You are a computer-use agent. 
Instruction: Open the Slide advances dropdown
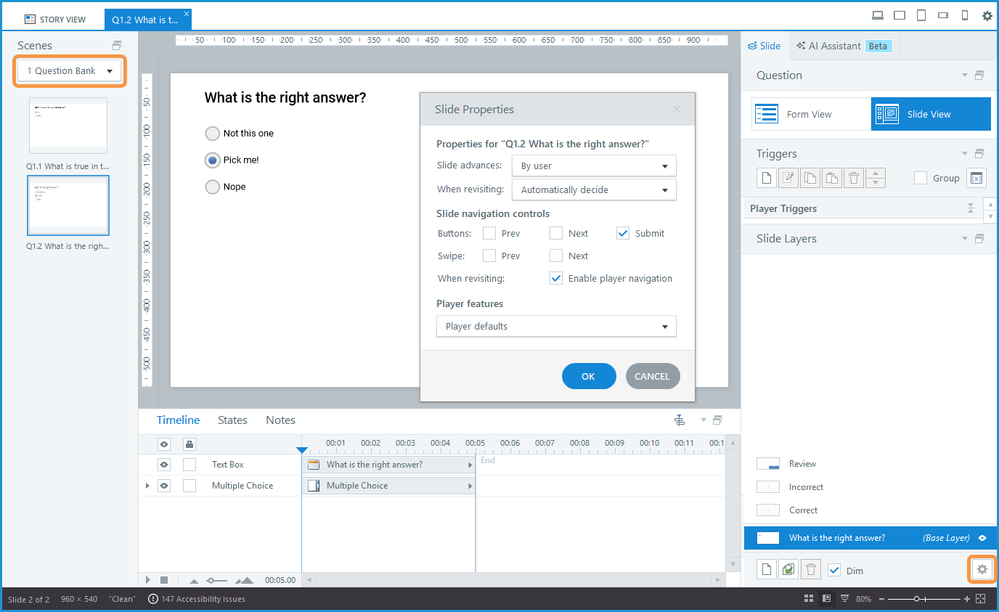594,166
